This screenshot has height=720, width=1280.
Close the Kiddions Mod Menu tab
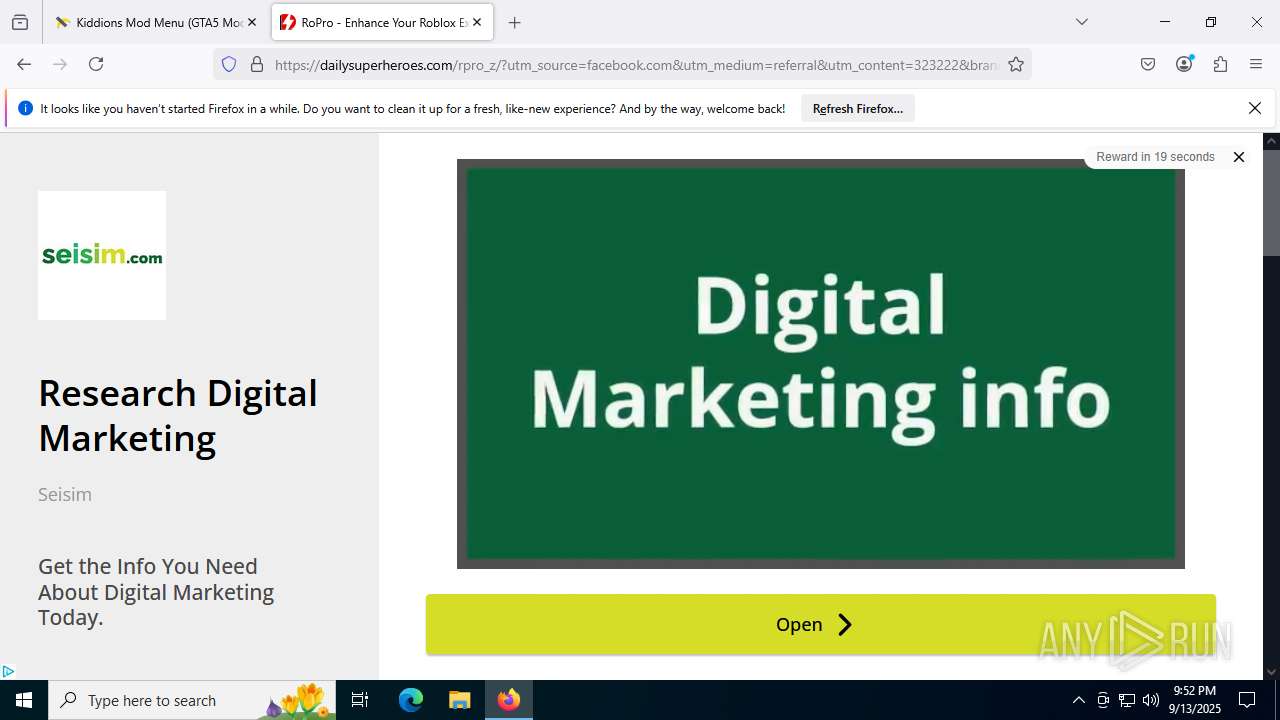click(252, 22)
